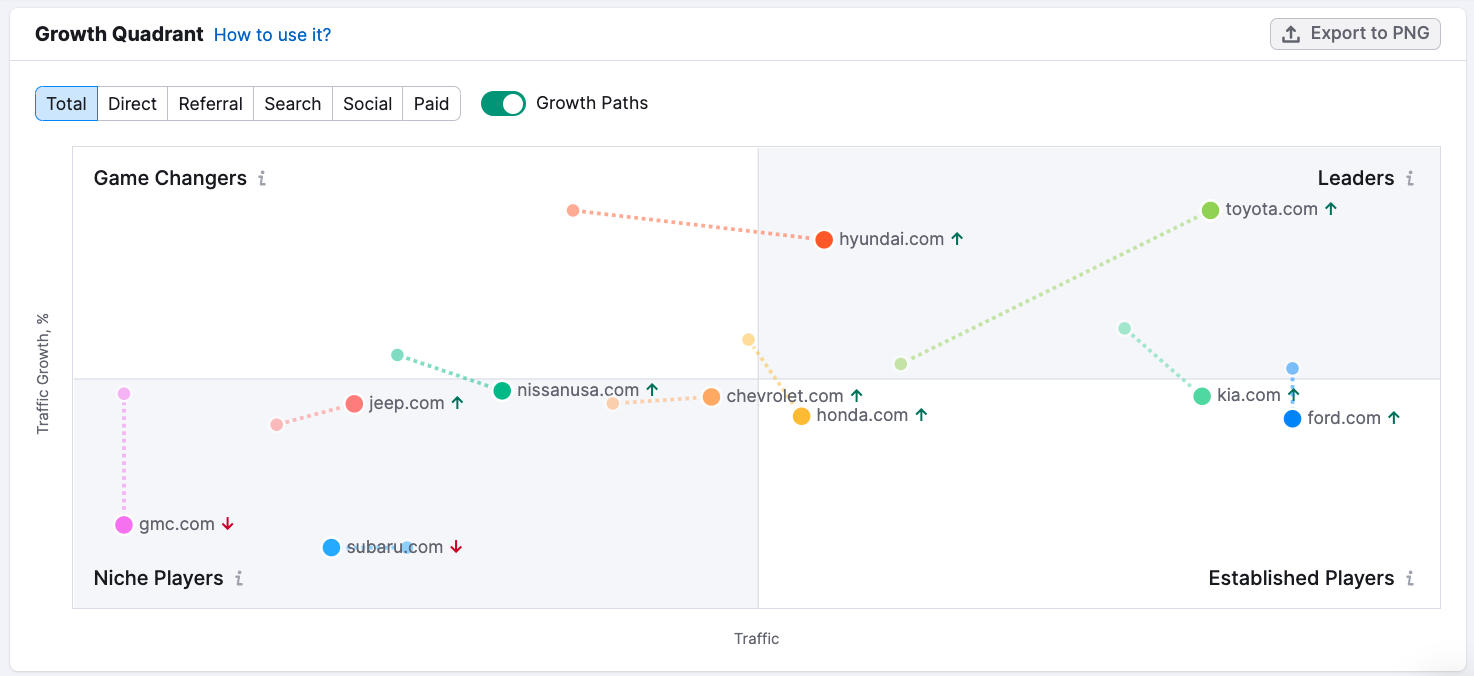
Task: Click the Export to PNG button
Action: tap(1355, 33)
